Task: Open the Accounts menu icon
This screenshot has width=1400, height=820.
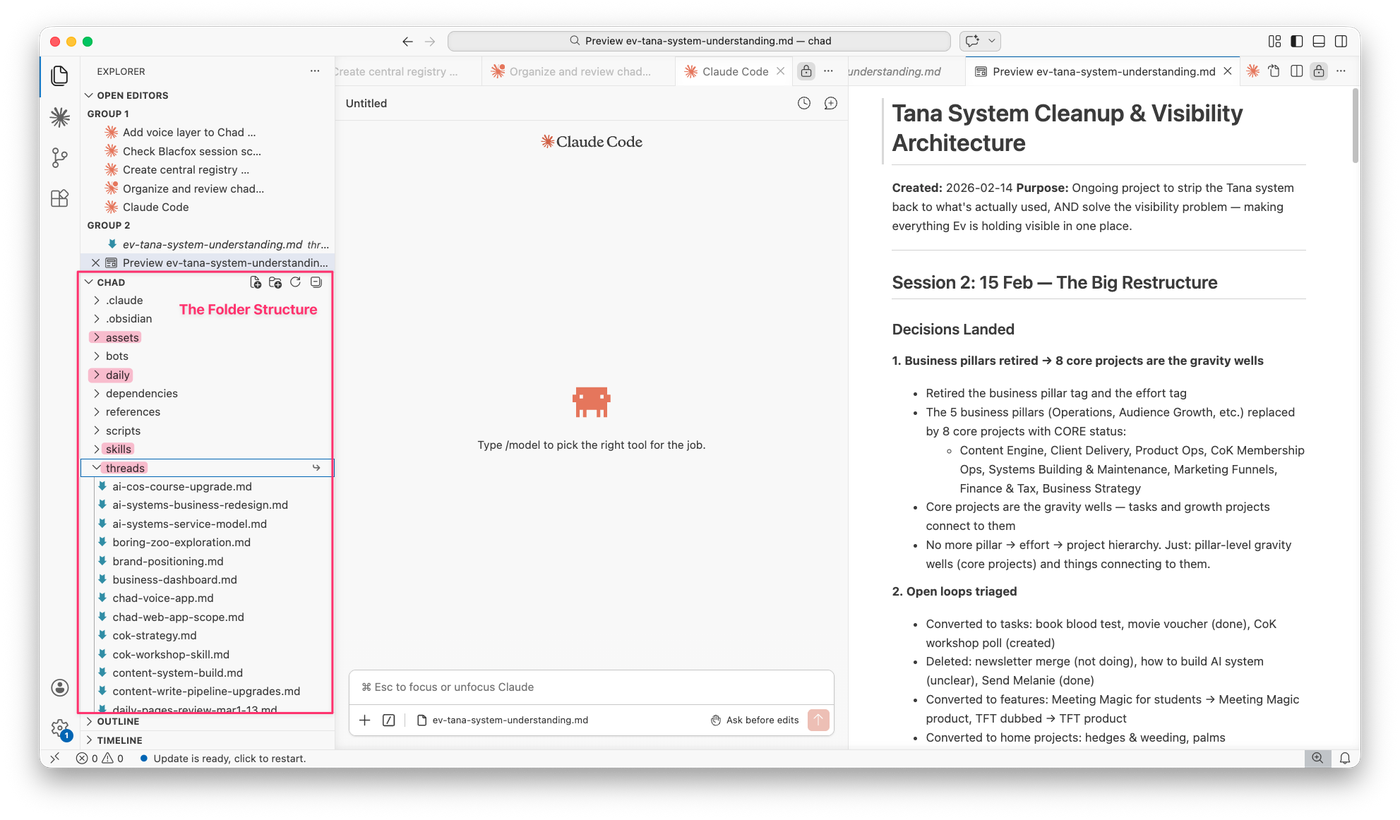Action: [x=60, y=687]
